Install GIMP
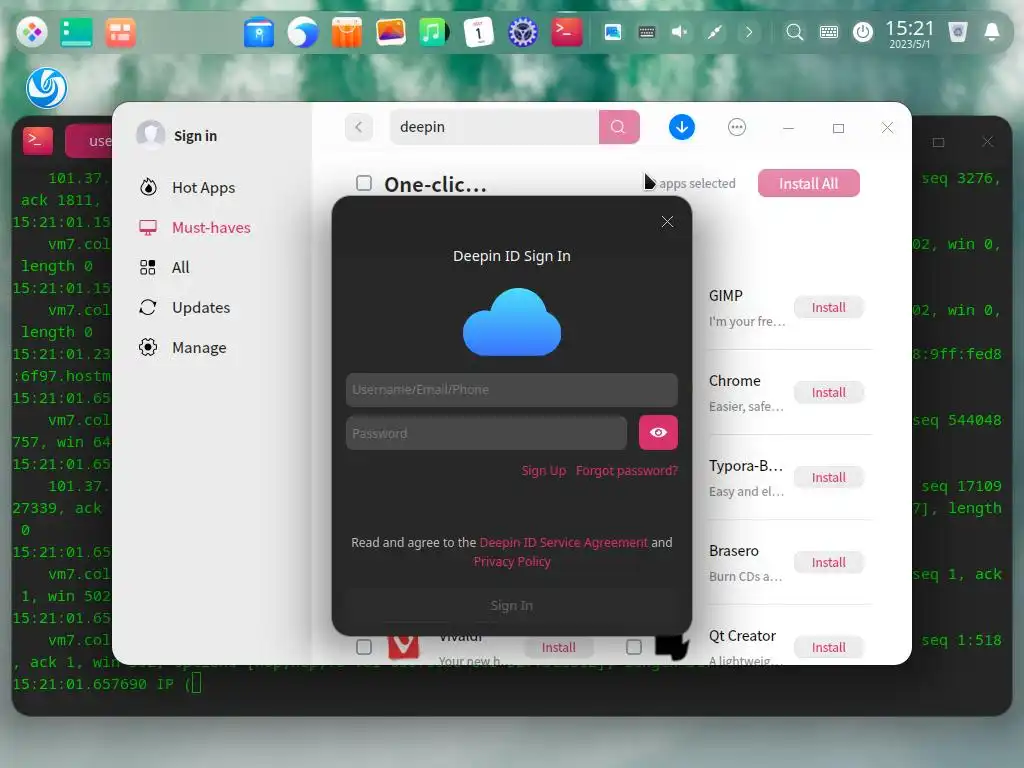This screenshot has height=768, width=1024. [x=828, y=307]
